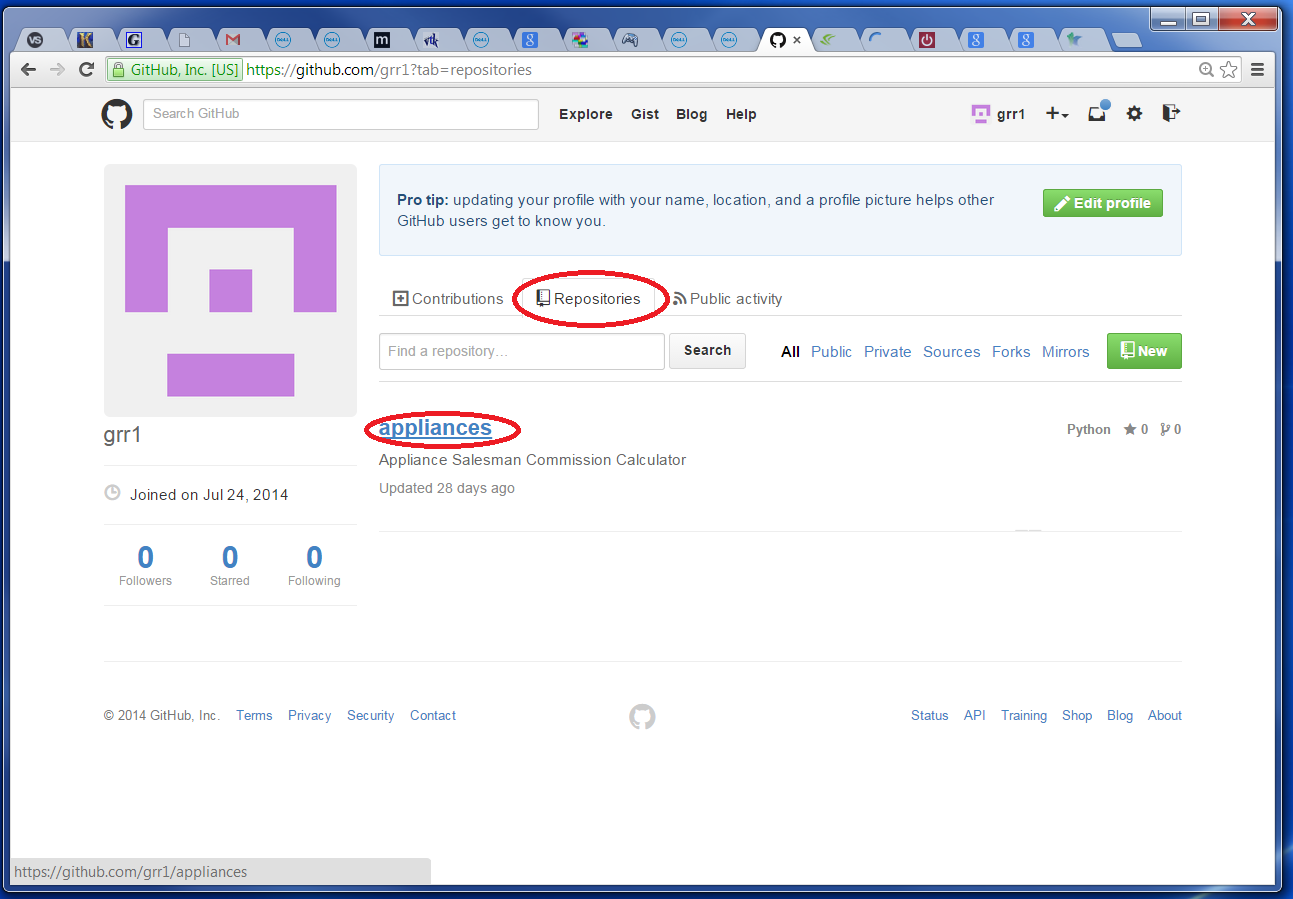Click the Octocat logo in footer
The height and width of the screenshot is (899, 1293).
[x=642, y=716]
